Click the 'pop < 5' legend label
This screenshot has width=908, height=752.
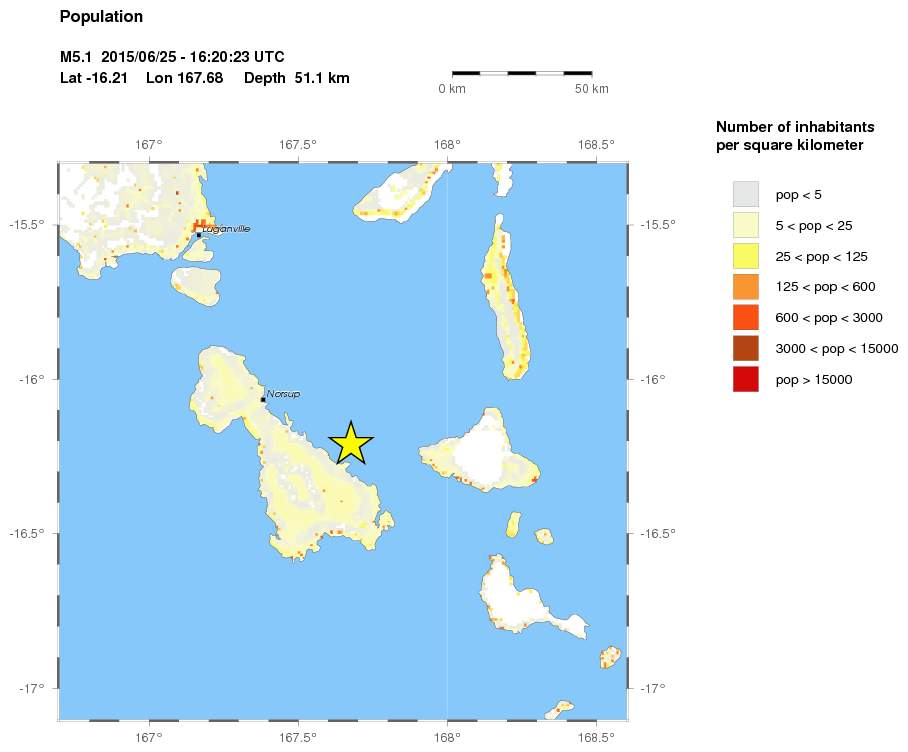[799, 195]
